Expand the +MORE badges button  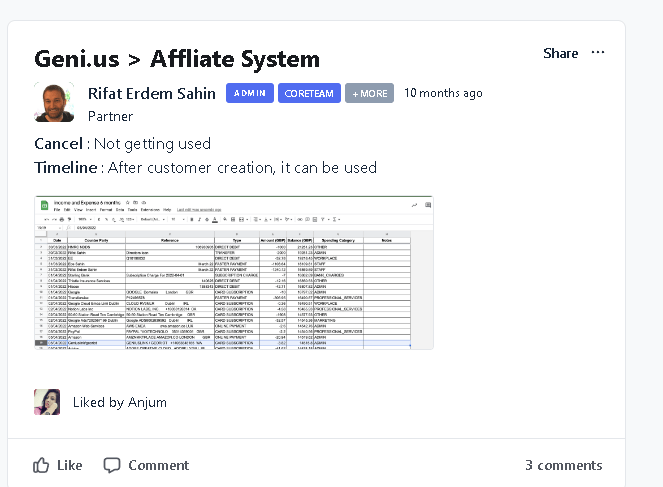[x=369, y=93]
